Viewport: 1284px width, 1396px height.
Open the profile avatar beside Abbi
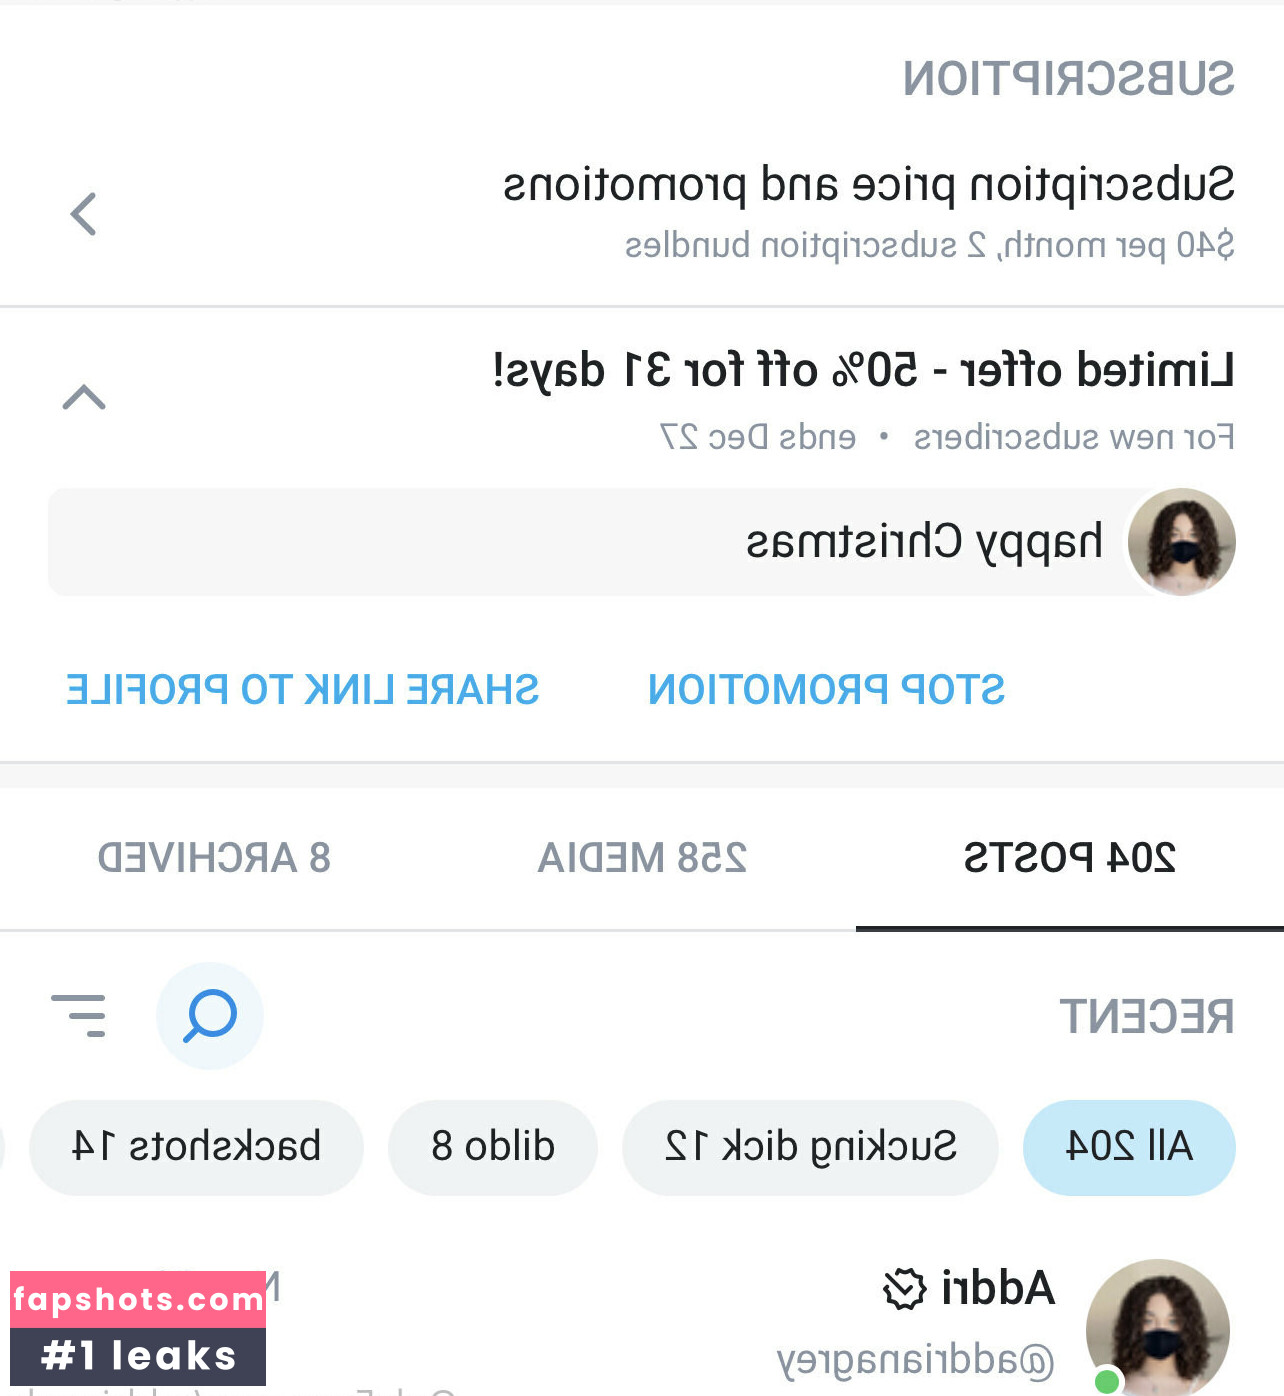tap(1157, 1326)
